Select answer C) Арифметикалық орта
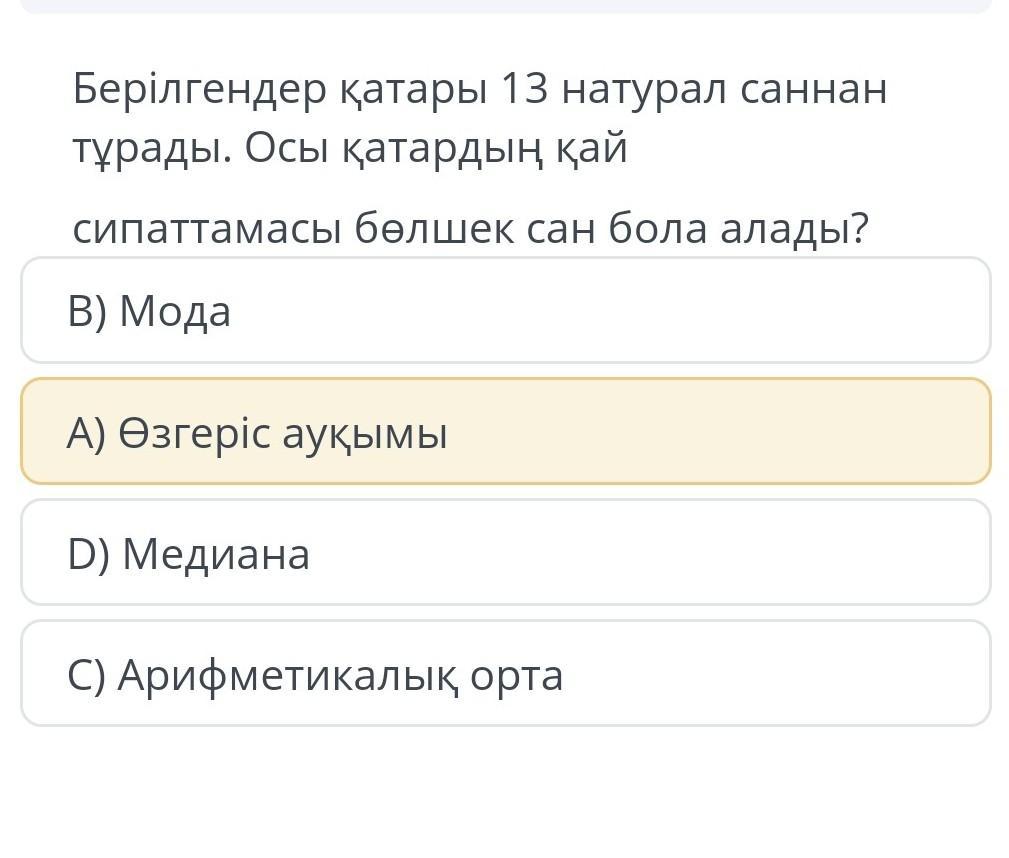 (x=505, y=674)
